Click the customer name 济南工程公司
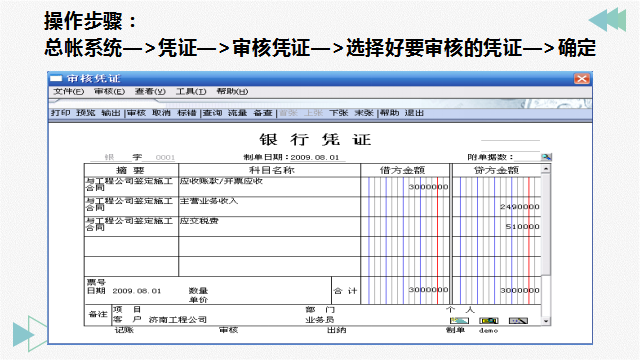The height and width of the screenshot is (360, 640). click(178, 320)
